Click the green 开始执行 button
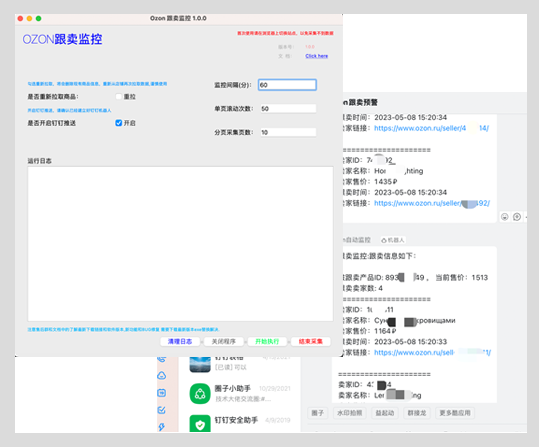The image size is (539, 447). [267, 341]
